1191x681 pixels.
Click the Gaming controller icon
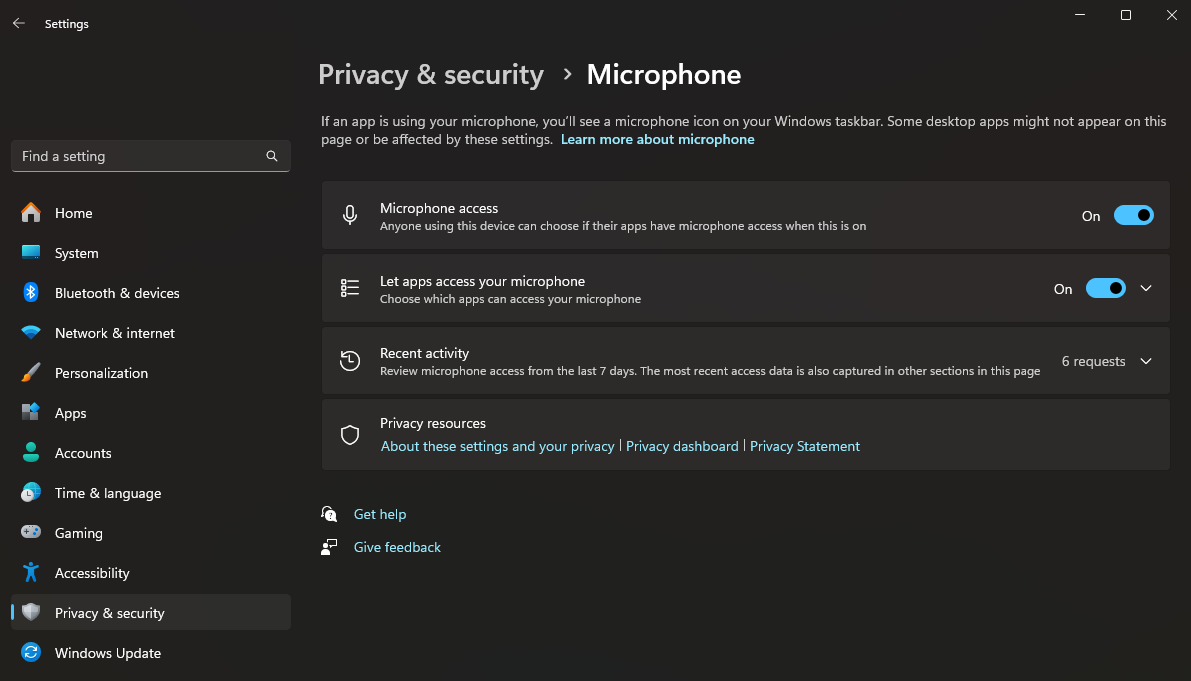pyautogui.click(x=31, y=533)
